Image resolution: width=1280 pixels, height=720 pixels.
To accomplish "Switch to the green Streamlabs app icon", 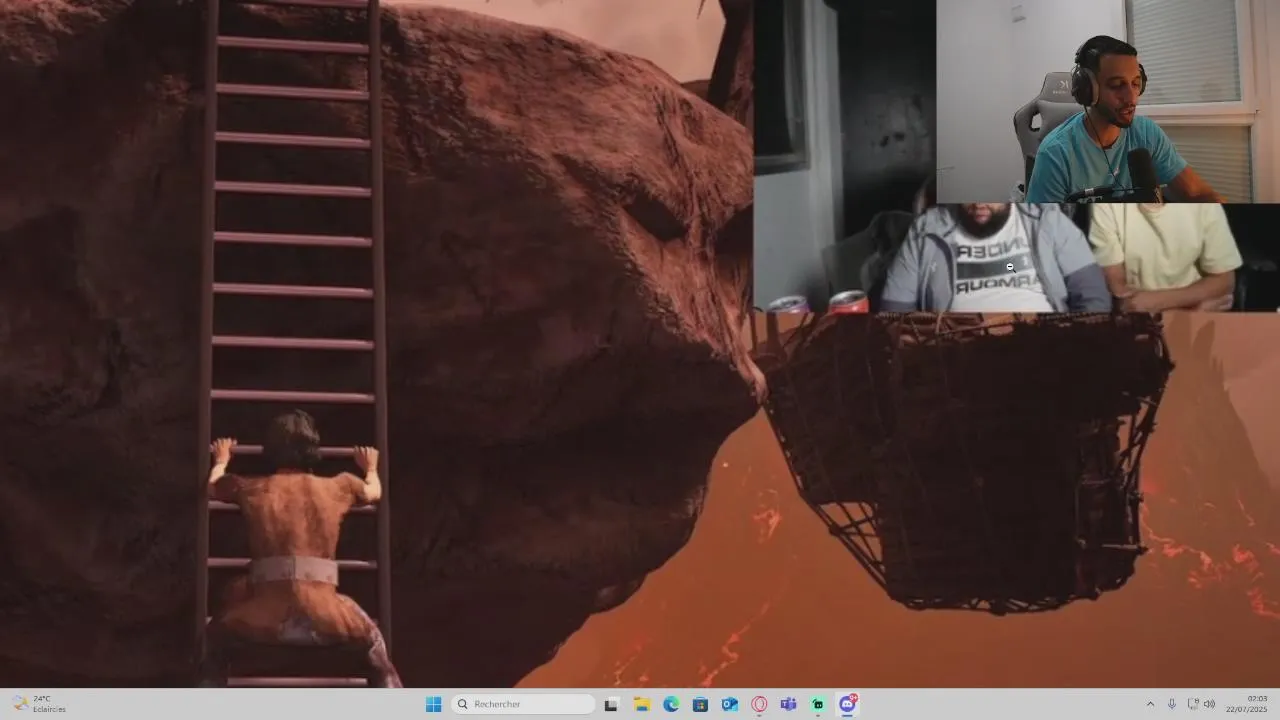I will pyautogui.click(x=818, y=704).
